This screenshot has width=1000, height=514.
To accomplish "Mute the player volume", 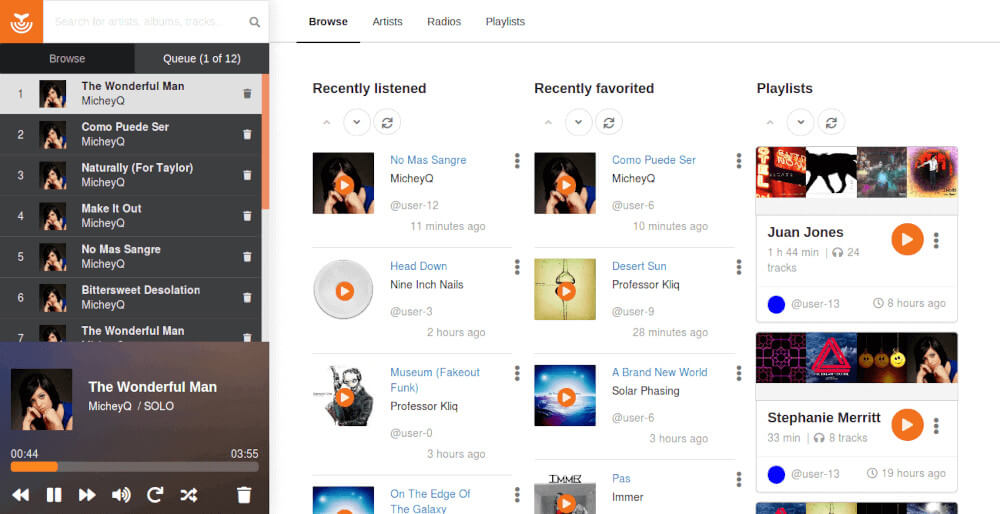I will pos(121,495).
